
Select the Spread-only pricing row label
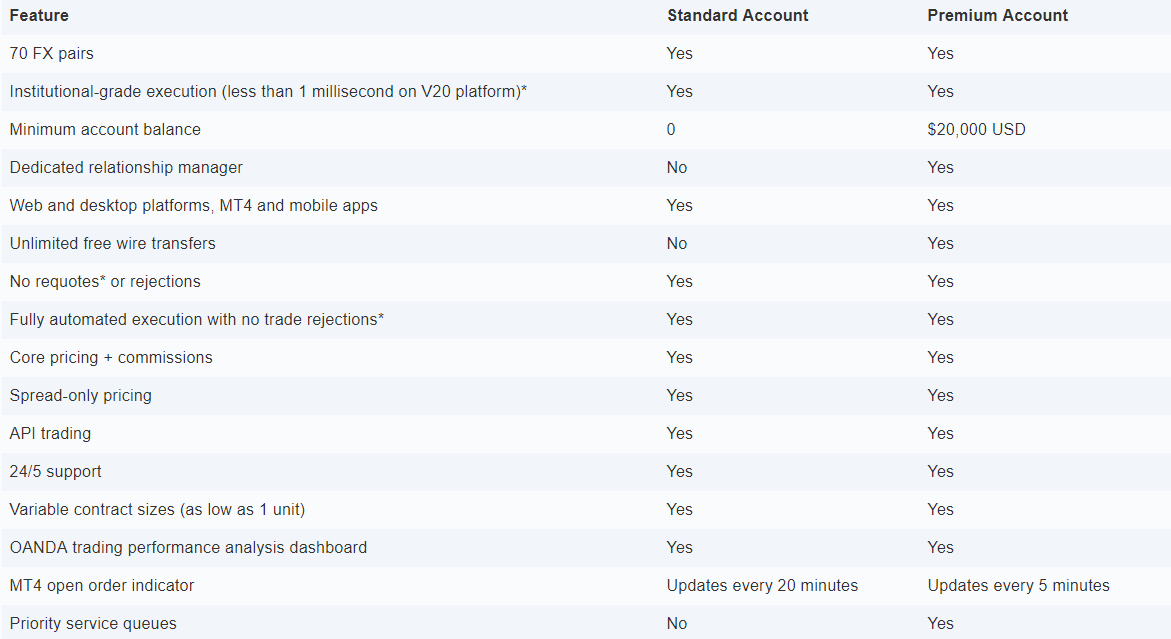tap(81, 396)
